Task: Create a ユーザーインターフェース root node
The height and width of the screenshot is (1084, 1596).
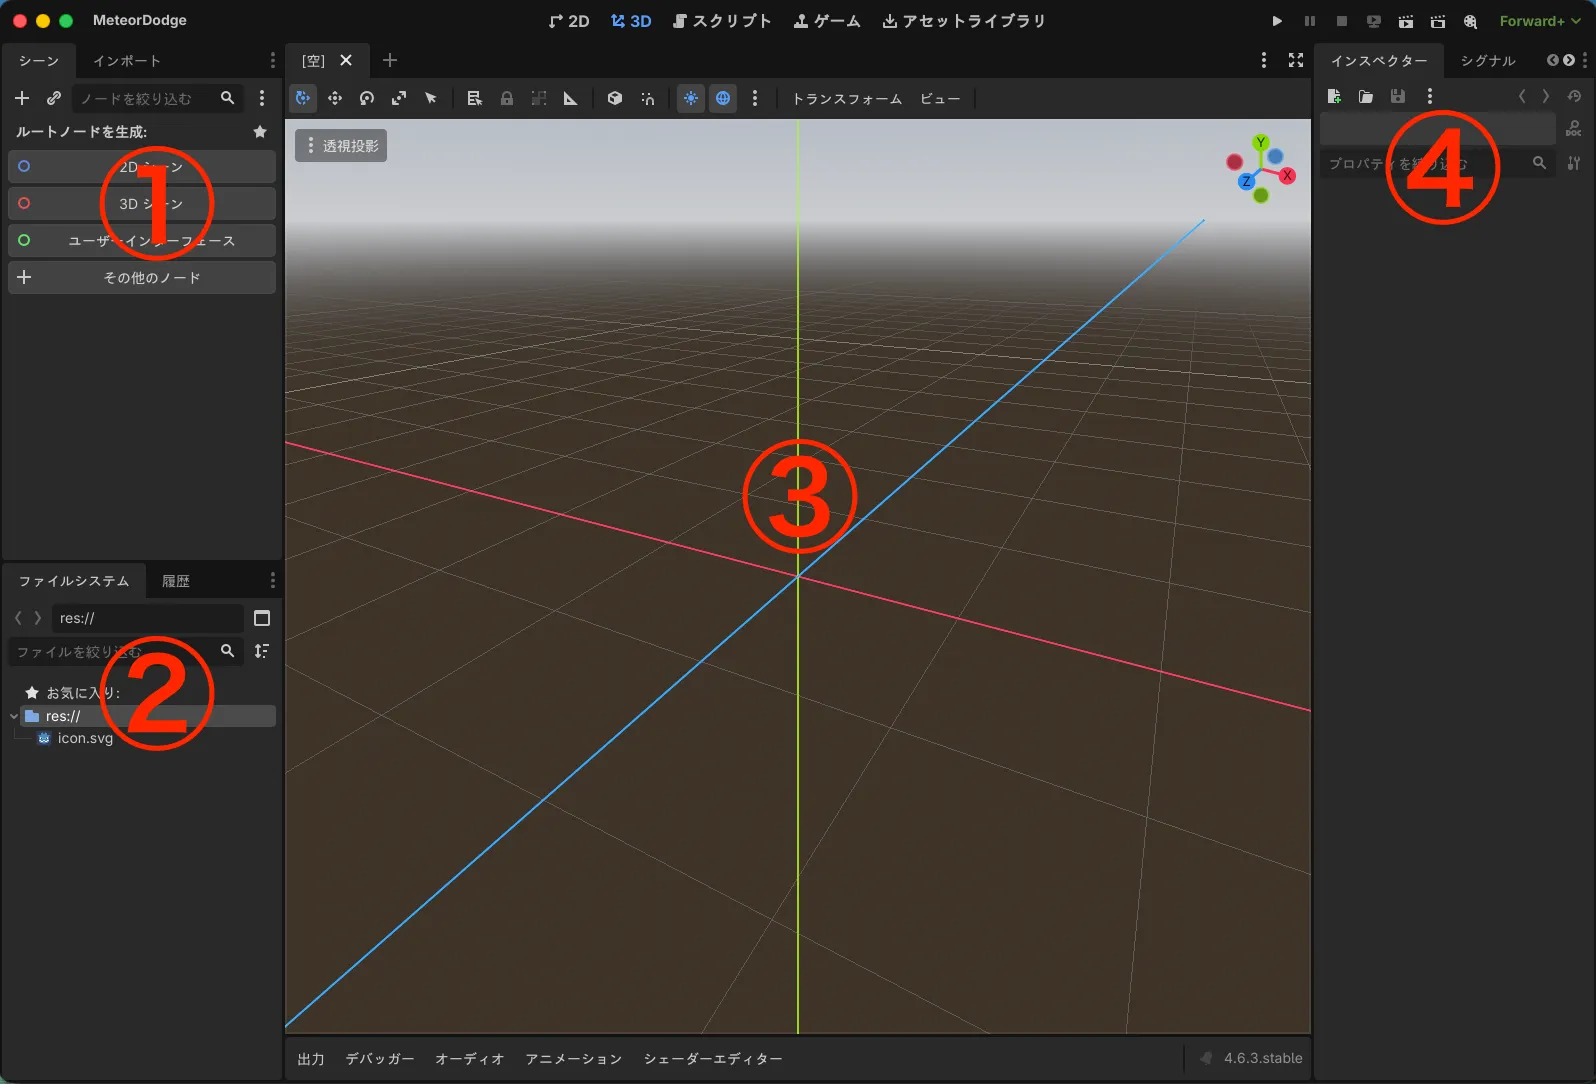Action: point(142,240)
